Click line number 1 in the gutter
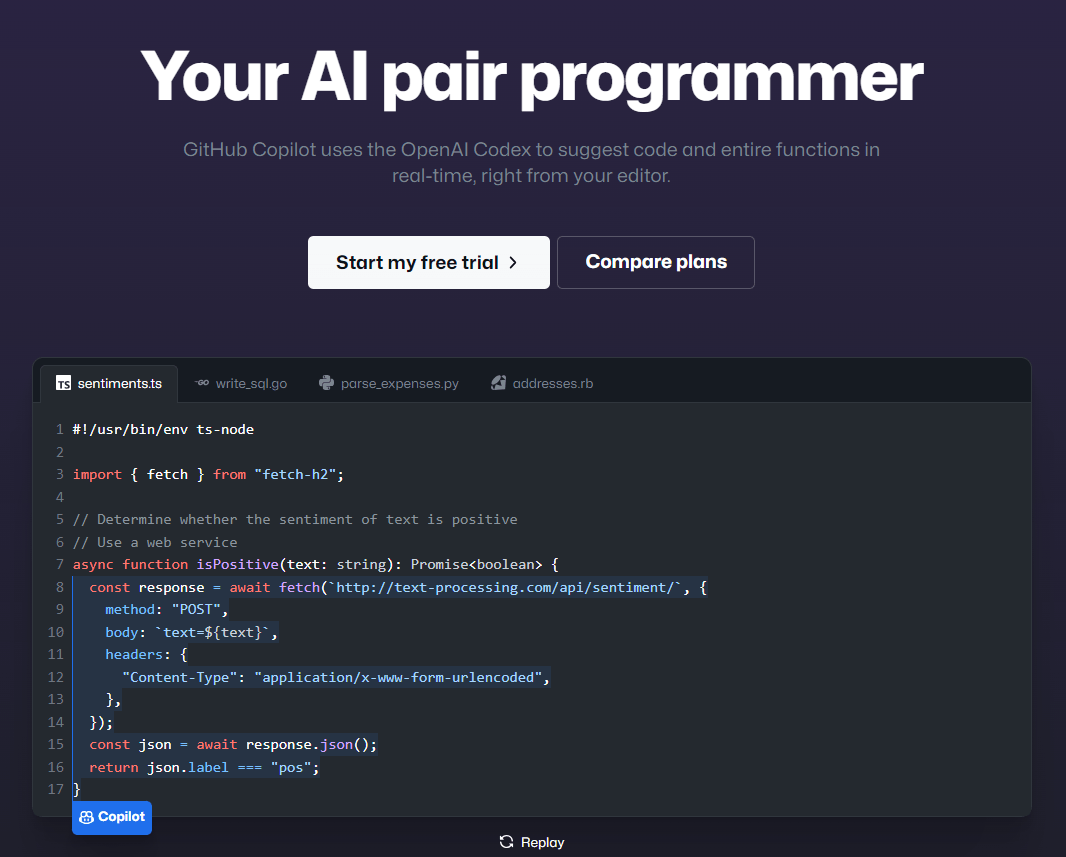1066x857 pixels. [x=60, y=430]
